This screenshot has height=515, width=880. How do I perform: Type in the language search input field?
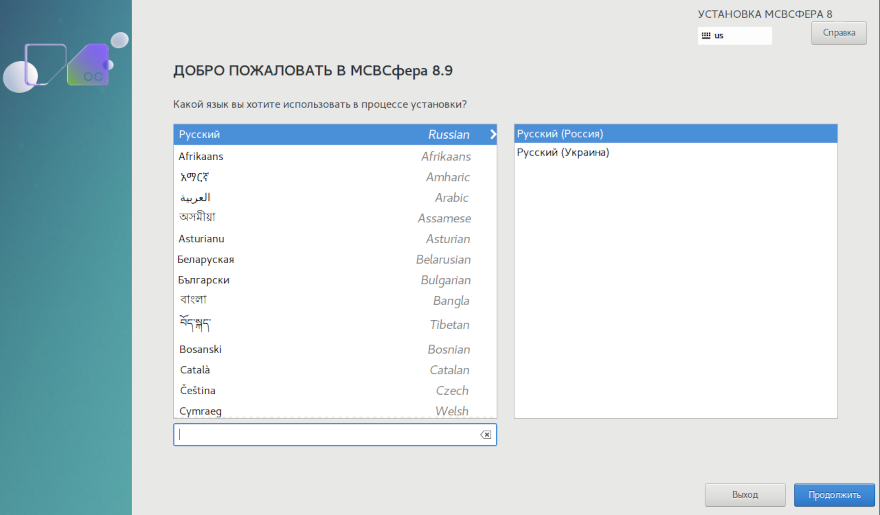325,435
